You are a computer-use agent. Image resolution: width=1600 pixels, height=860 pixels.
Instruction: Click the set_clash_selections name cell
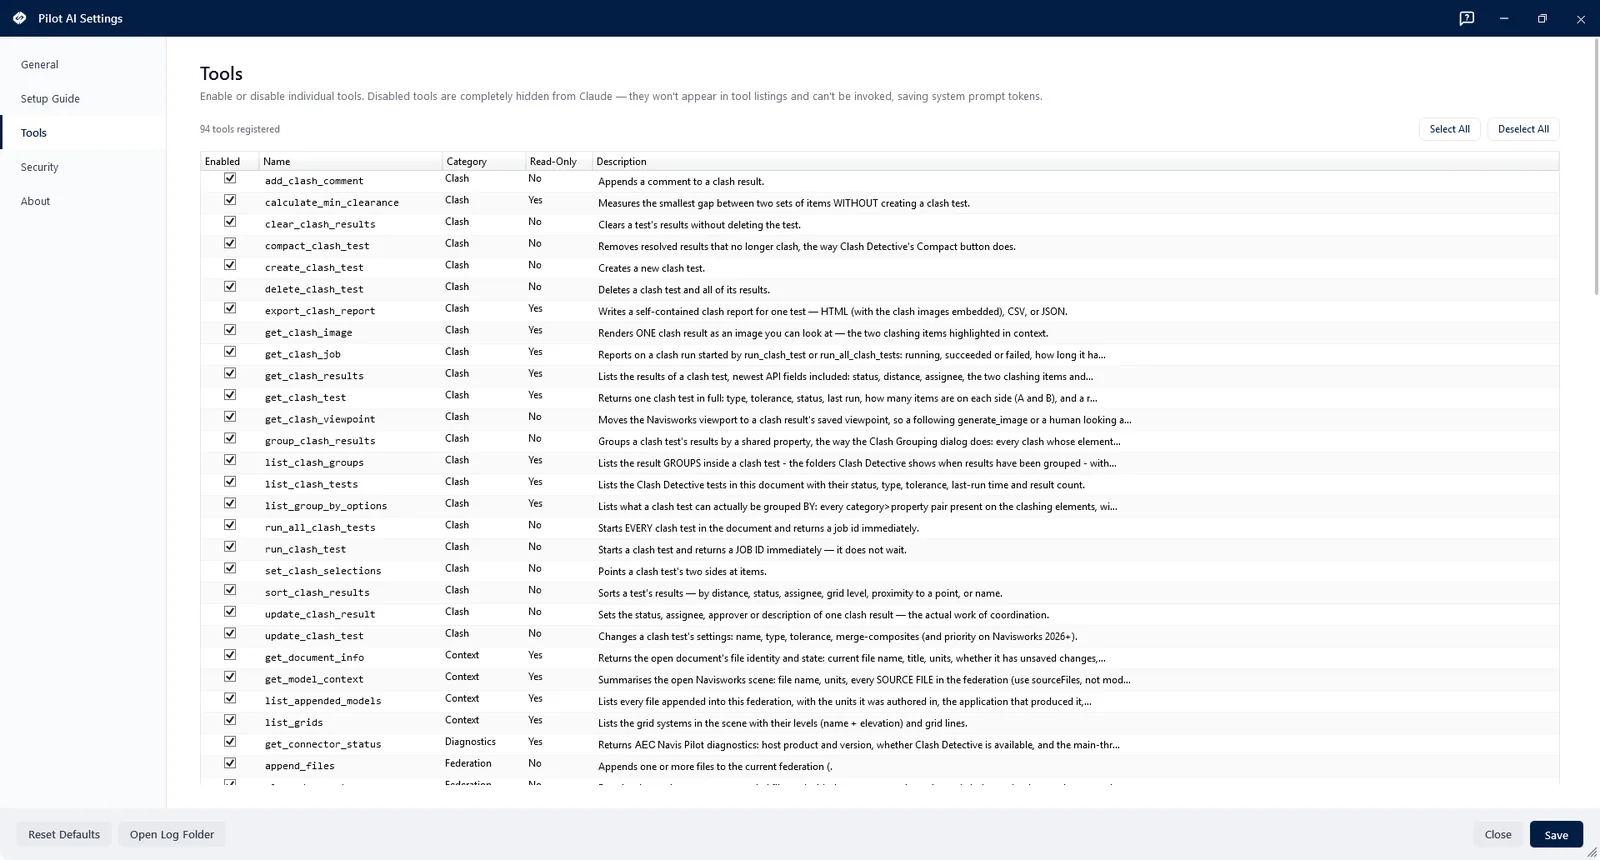323,571
